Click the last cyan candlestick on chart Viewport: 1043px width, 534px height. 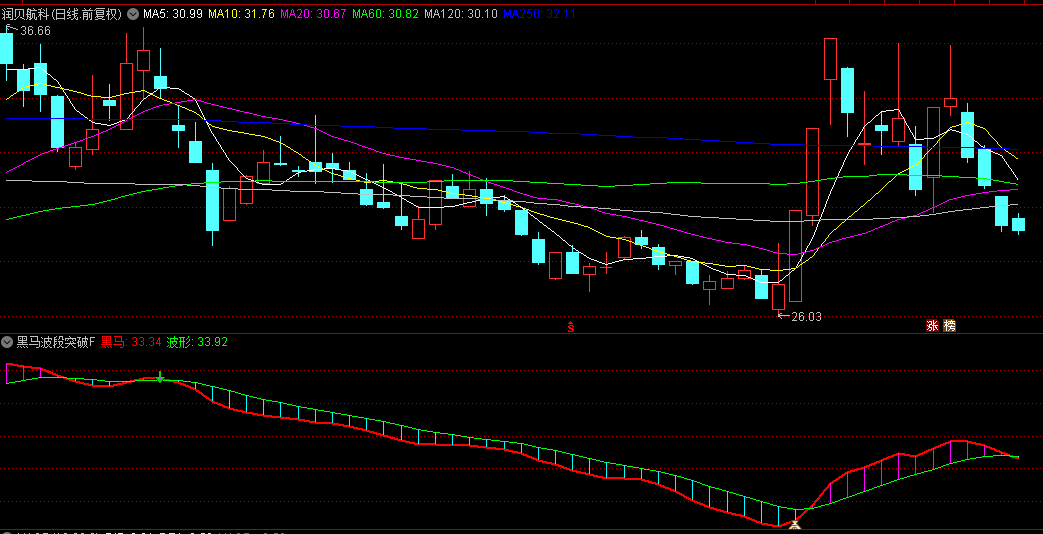[1018, 225]
